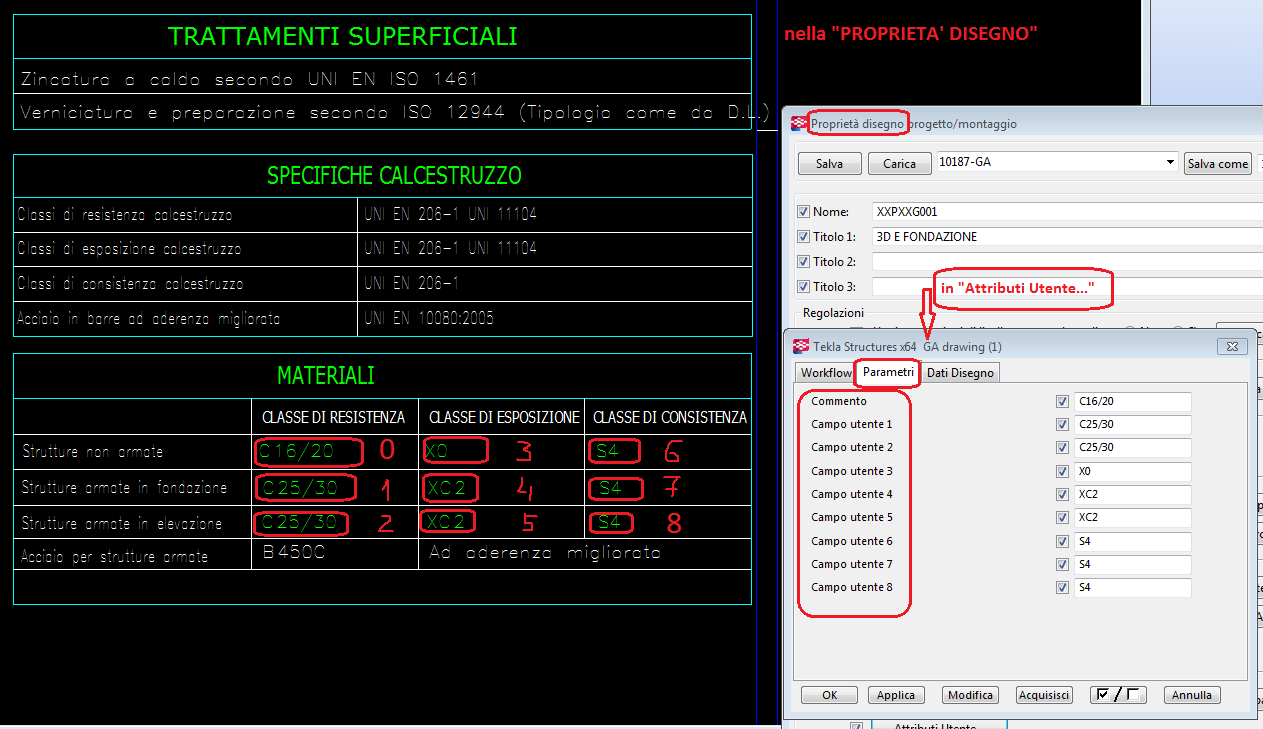The width and height of the screenshot is (1263, 729).
Task: Toggle the Titolo 1 checkbox
Action: click(803, 237)
